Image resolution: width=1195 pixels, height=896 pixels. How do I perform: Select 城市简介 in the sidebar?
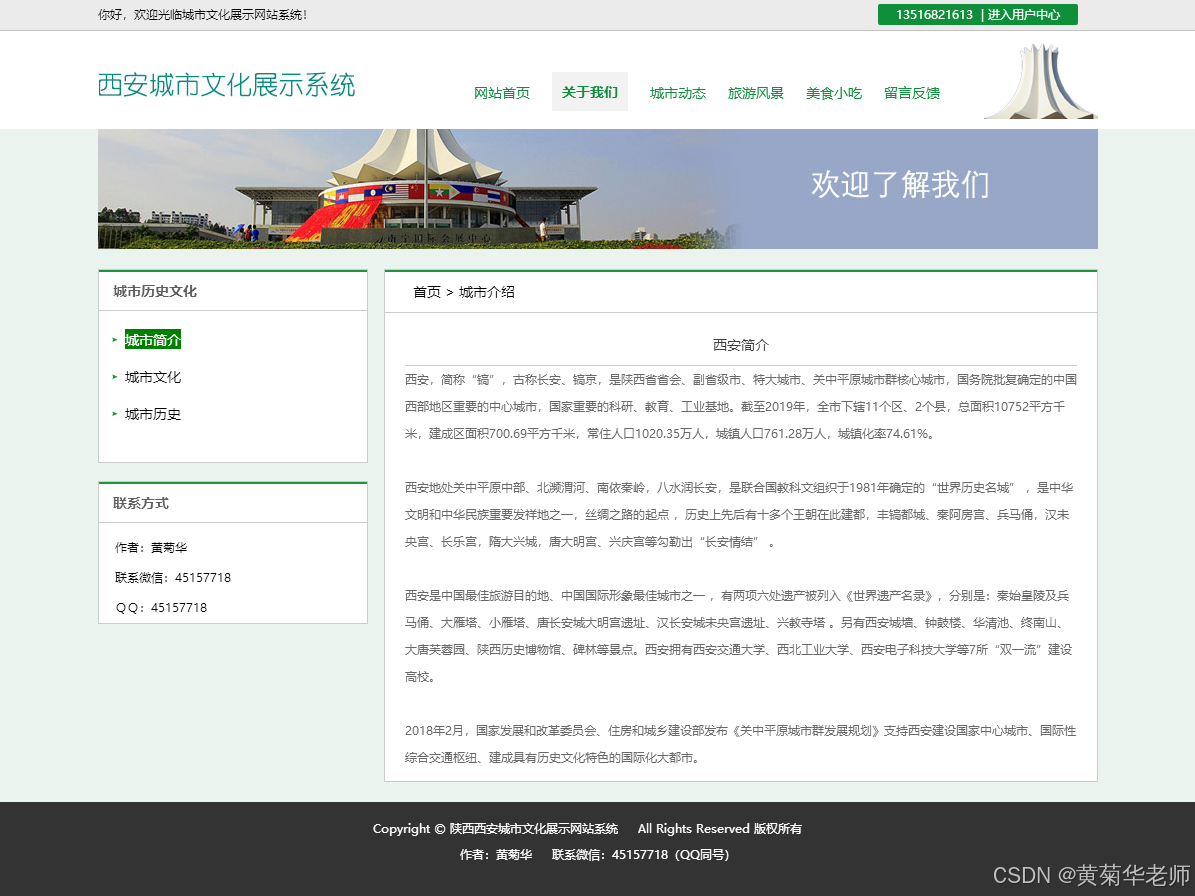click(152, 340)
